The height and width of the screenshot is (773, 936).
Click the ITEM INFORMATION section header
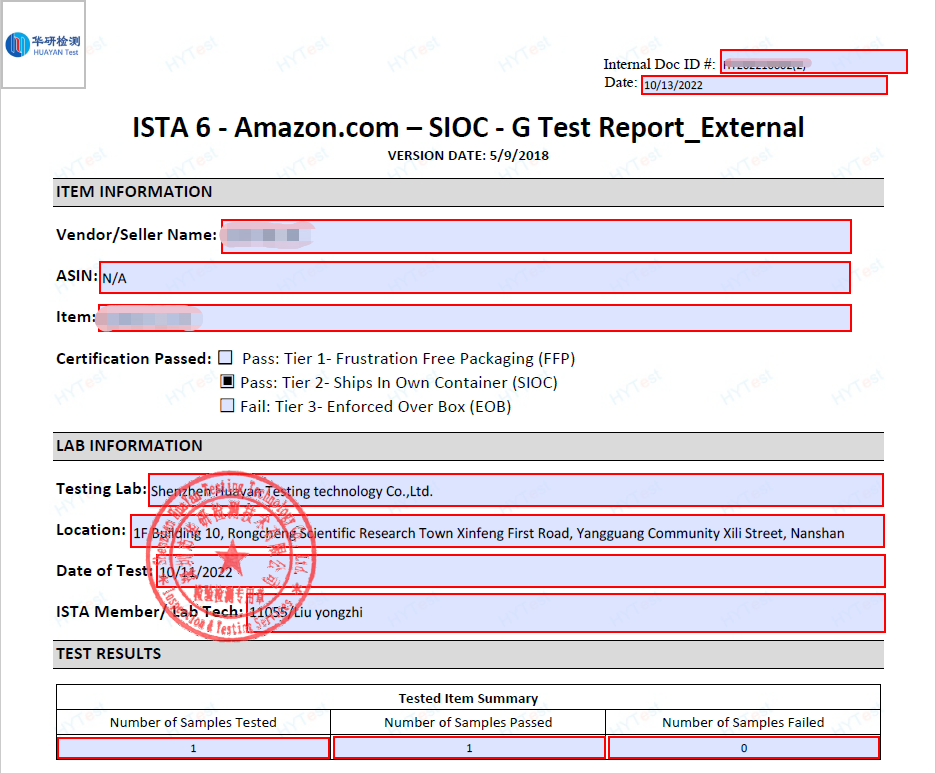pos(134,192)
